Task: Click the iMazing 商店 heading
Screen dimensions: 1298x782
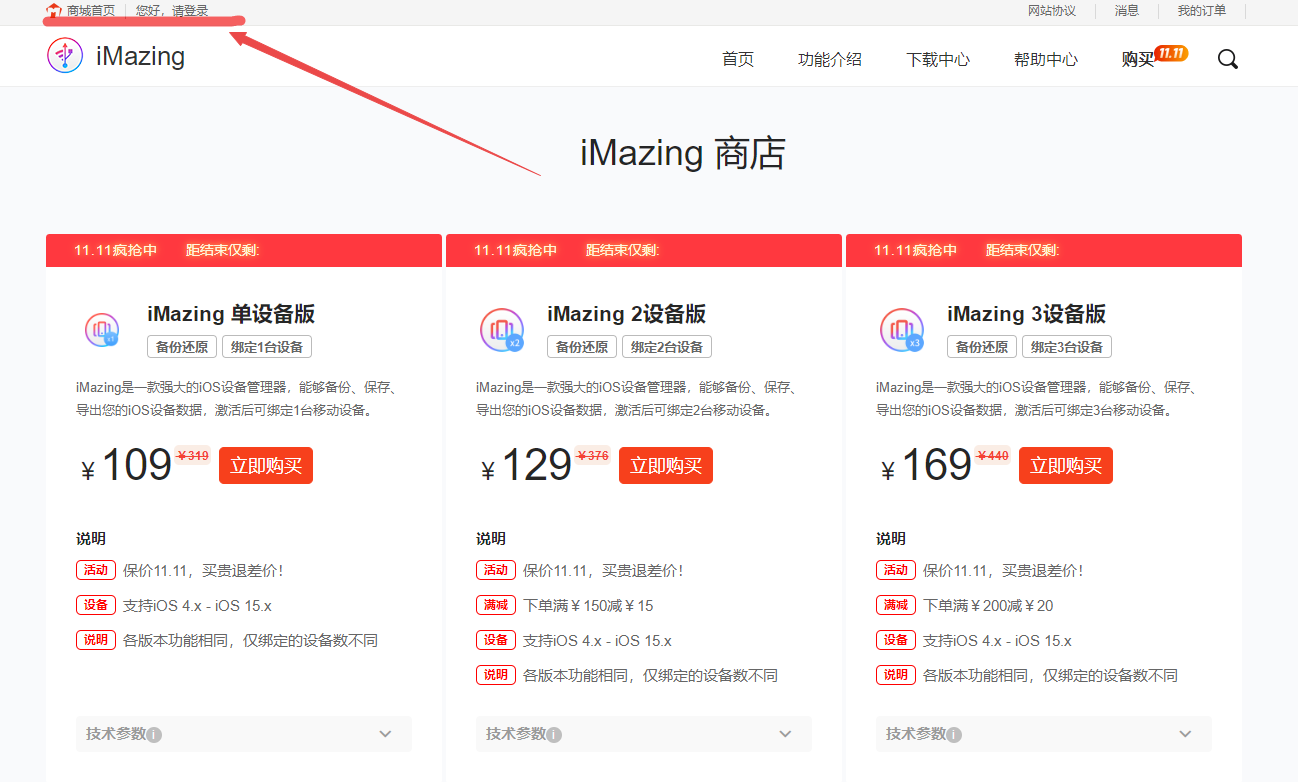Action: click(x=683, y=154)
